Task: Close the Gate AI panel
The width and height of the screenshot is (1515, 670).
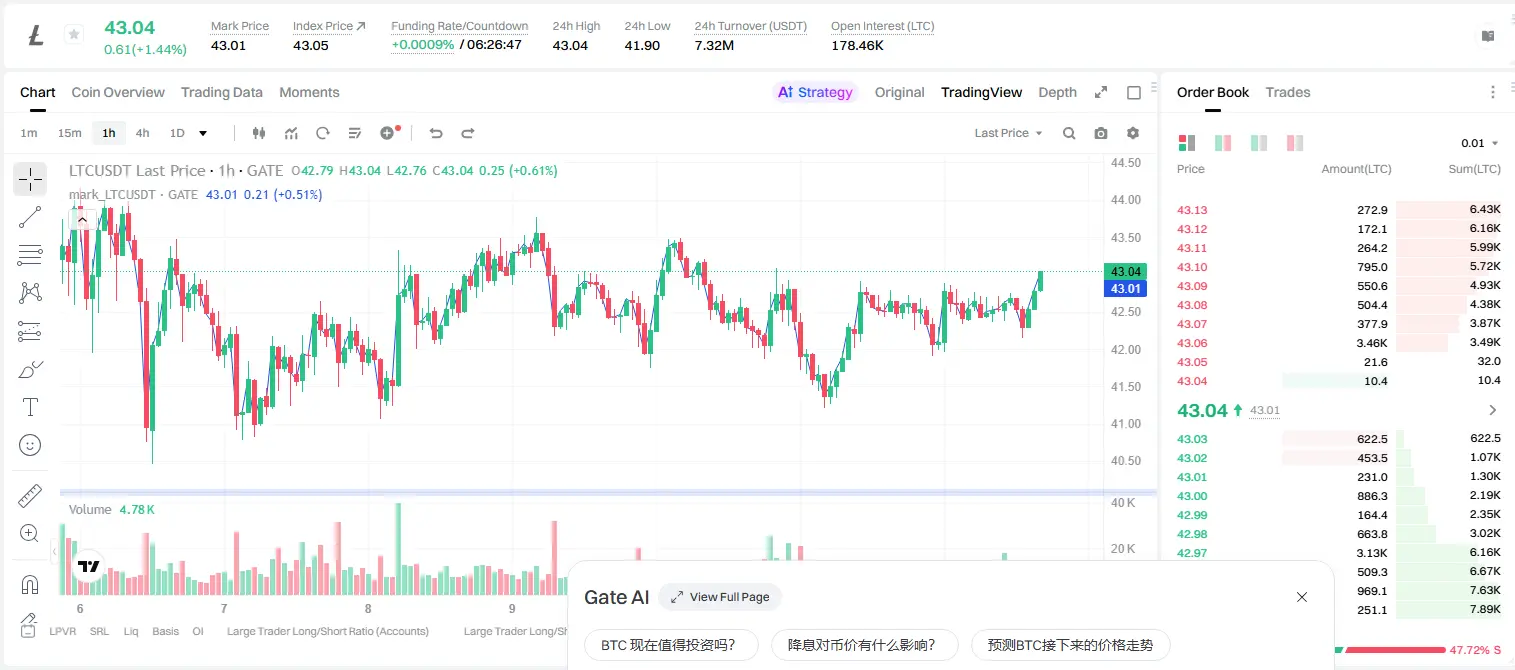Action: click(1301, 597)
